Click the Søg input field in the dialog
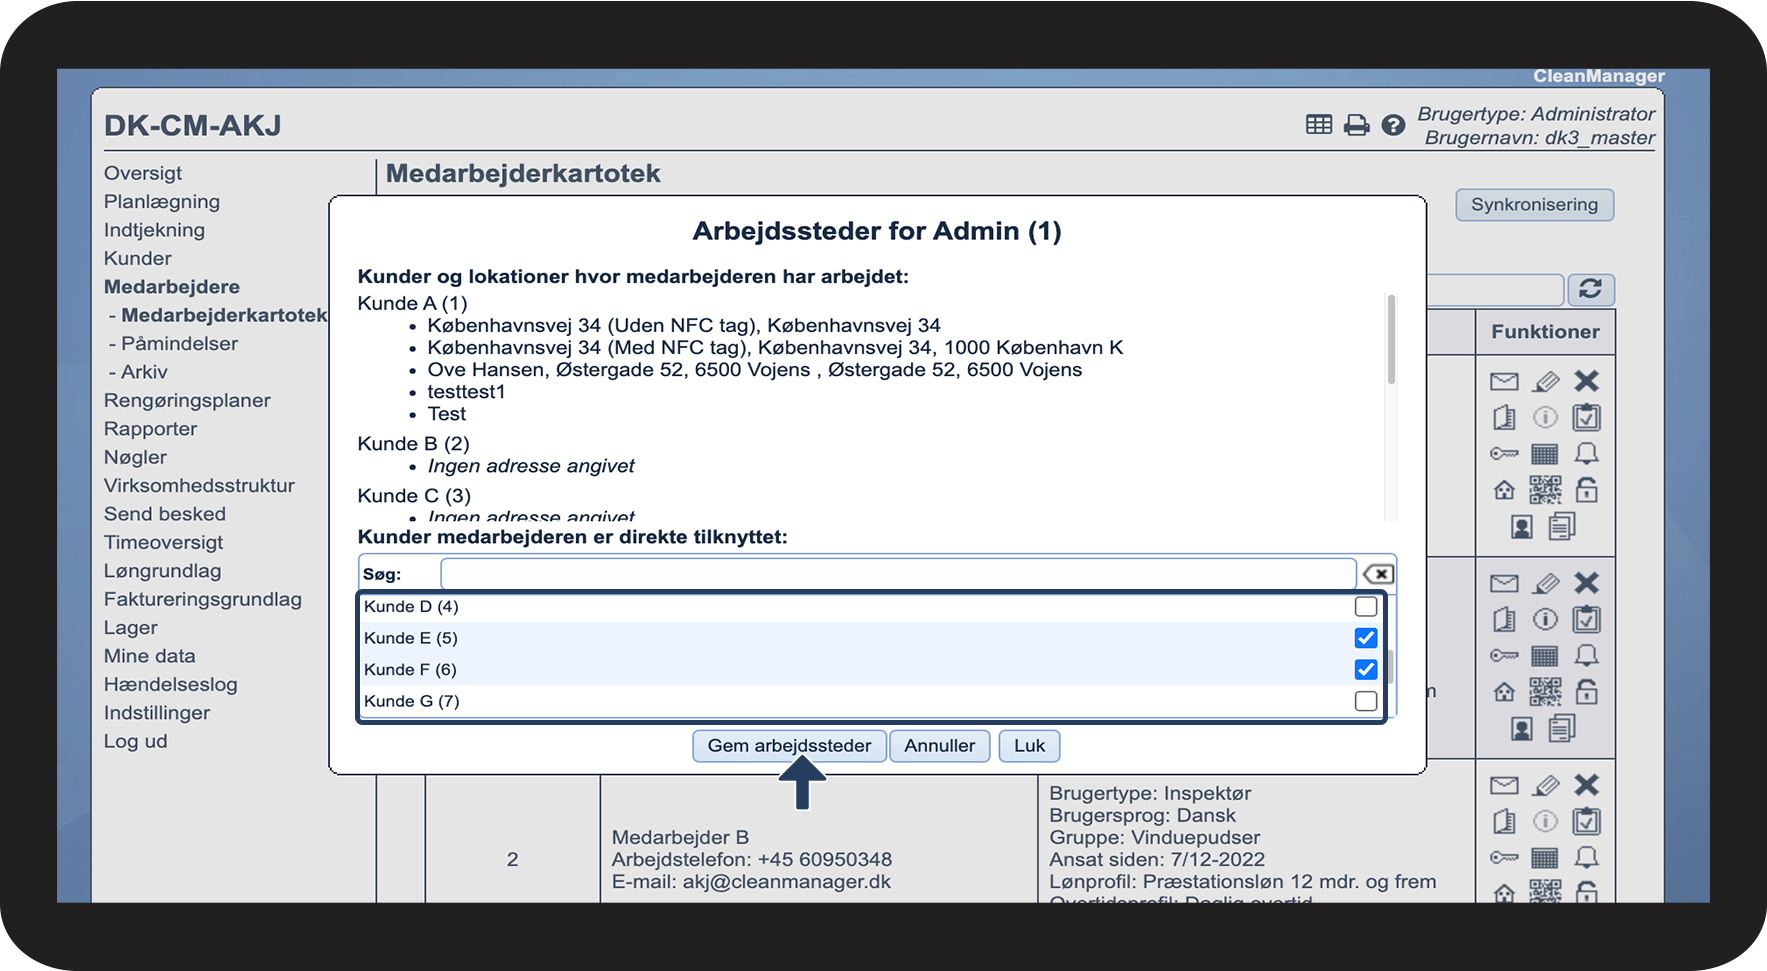The height and width of the screenshot is (971, 1767). (x=898, y=574)
